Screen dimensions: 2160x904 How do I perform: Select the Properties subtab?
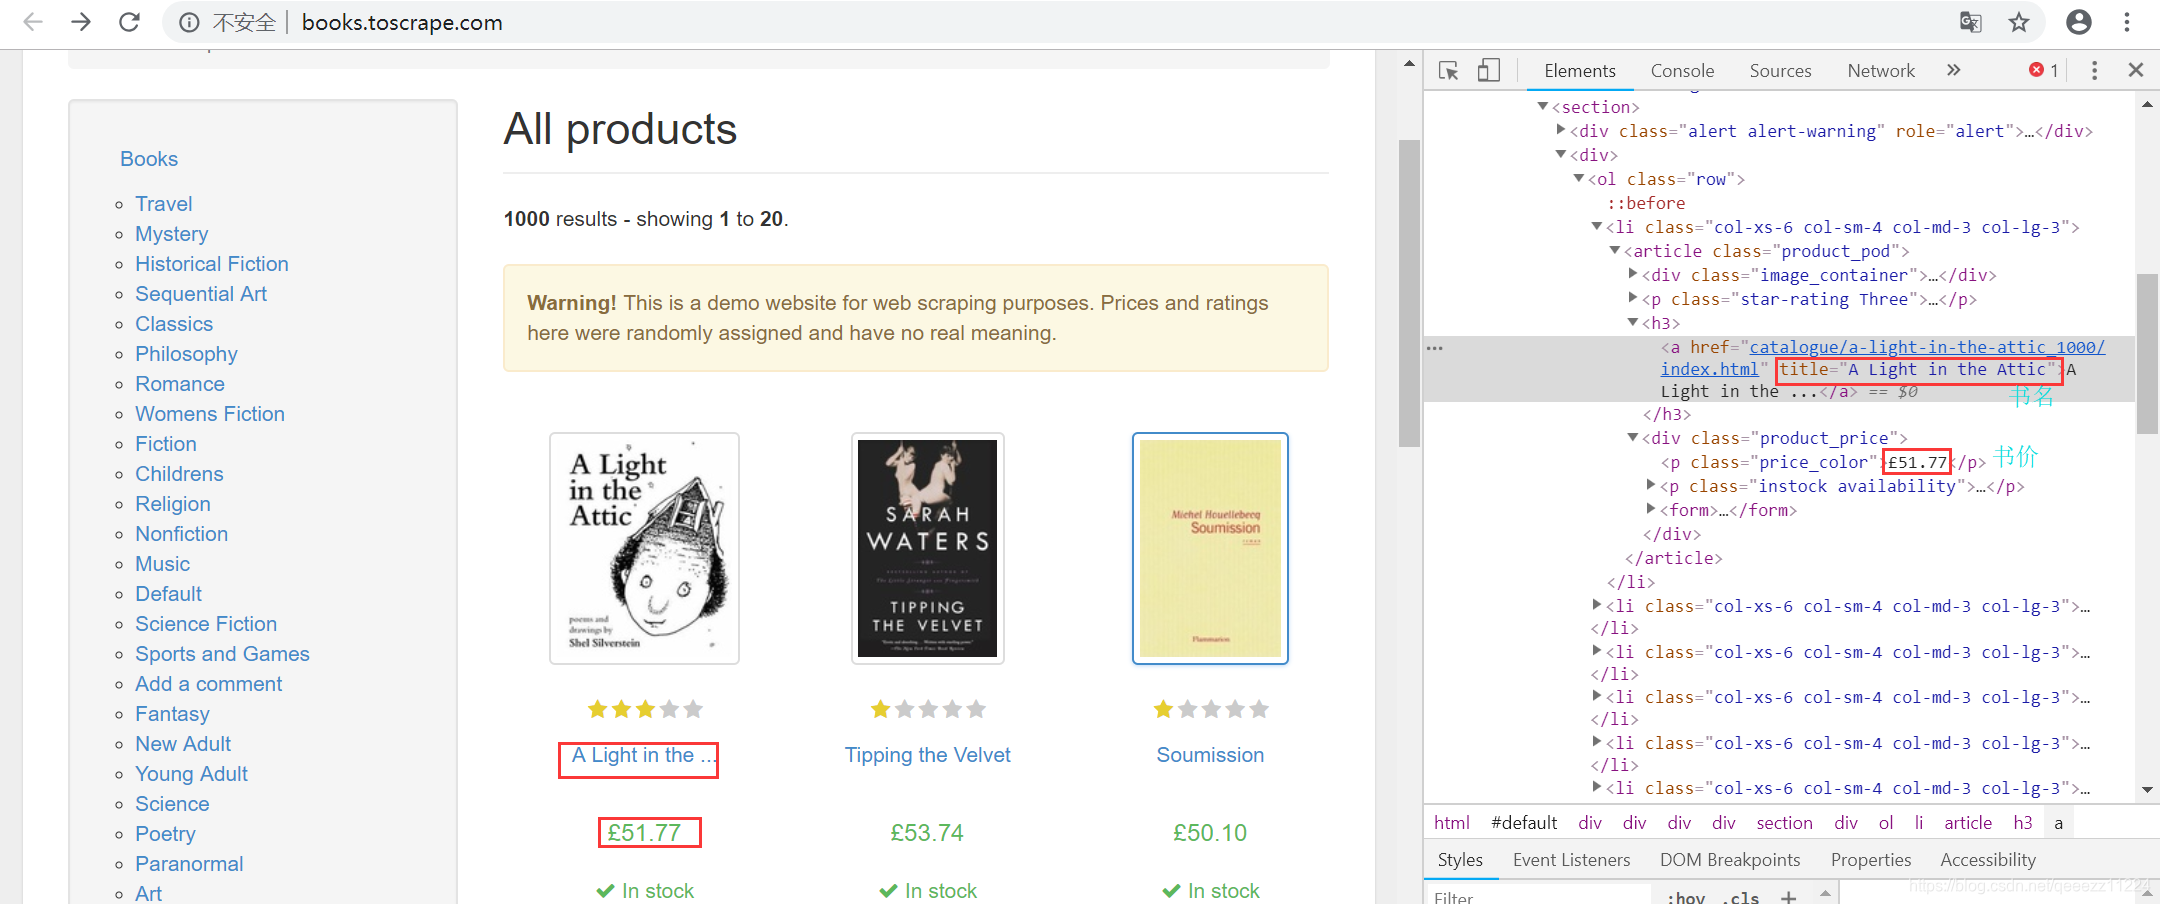1871,860
